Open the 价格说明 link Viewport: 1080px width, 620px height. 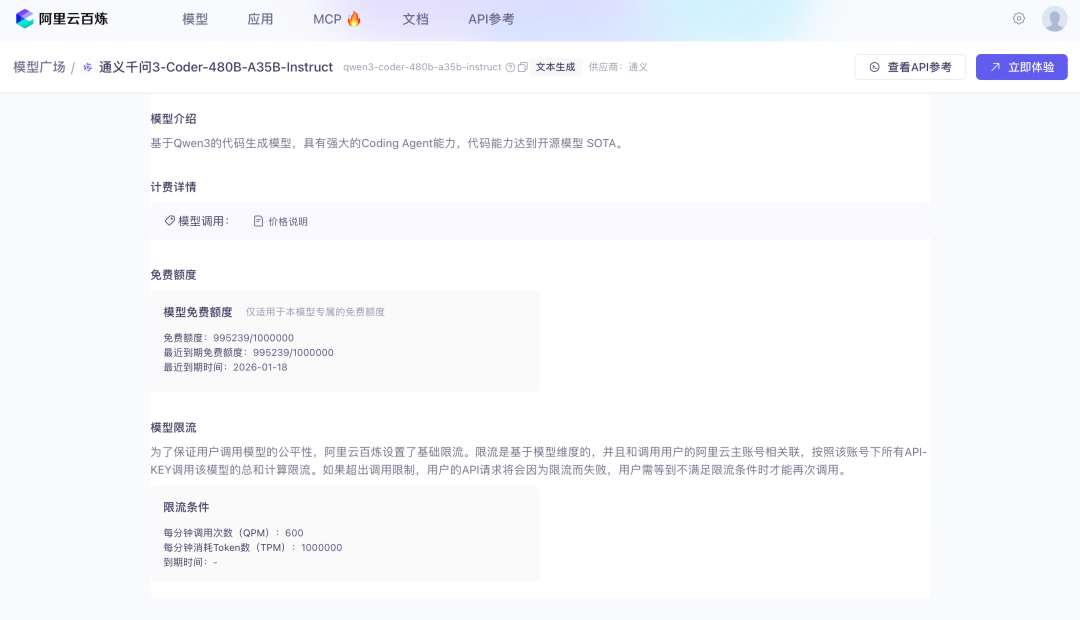pos(280,221)
